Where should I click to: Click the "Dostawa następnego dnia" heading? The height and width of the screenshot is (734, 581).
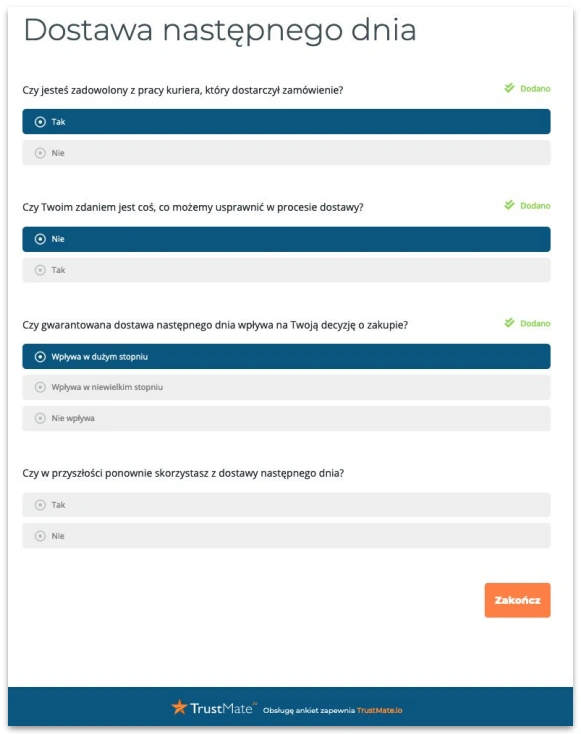click(220, 31)
